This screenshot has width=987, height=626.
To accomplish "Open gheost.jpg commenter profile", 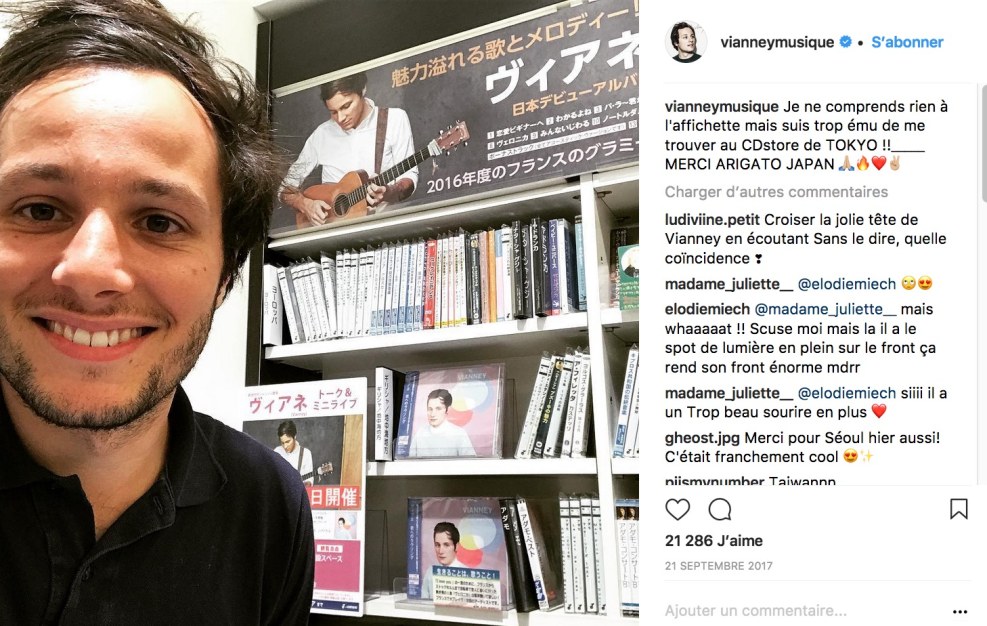I will [x=702, y=438].
